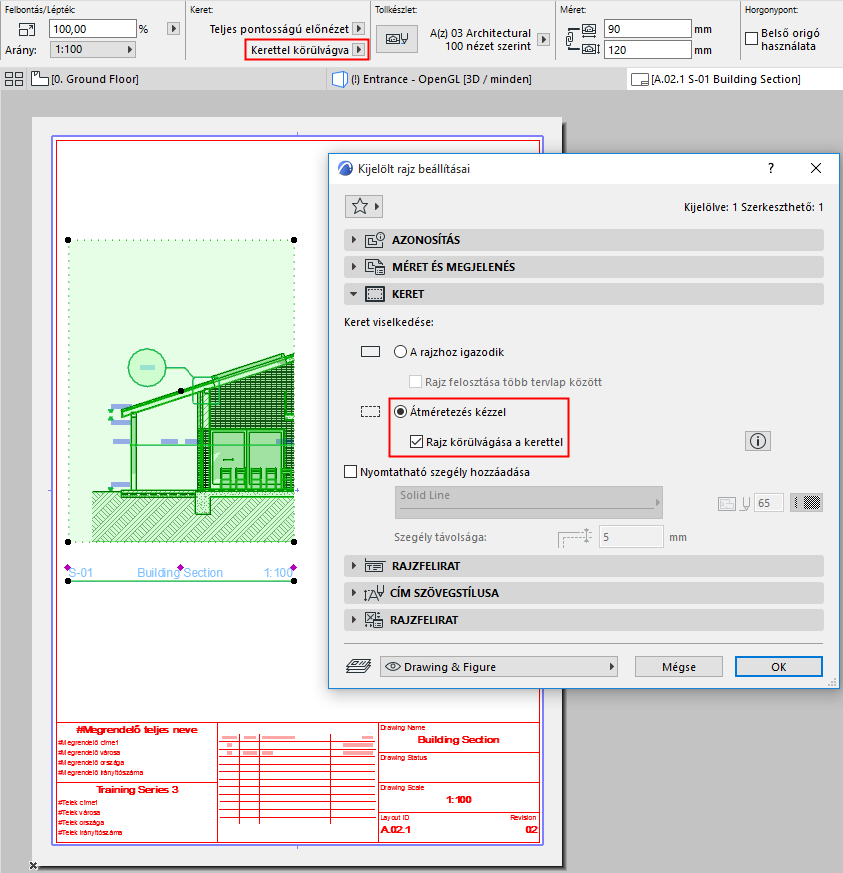Switch to the 0. Ground Floor tab
Image resolution: width=843 pixels, height=873 pixels.
pos(85,79)
